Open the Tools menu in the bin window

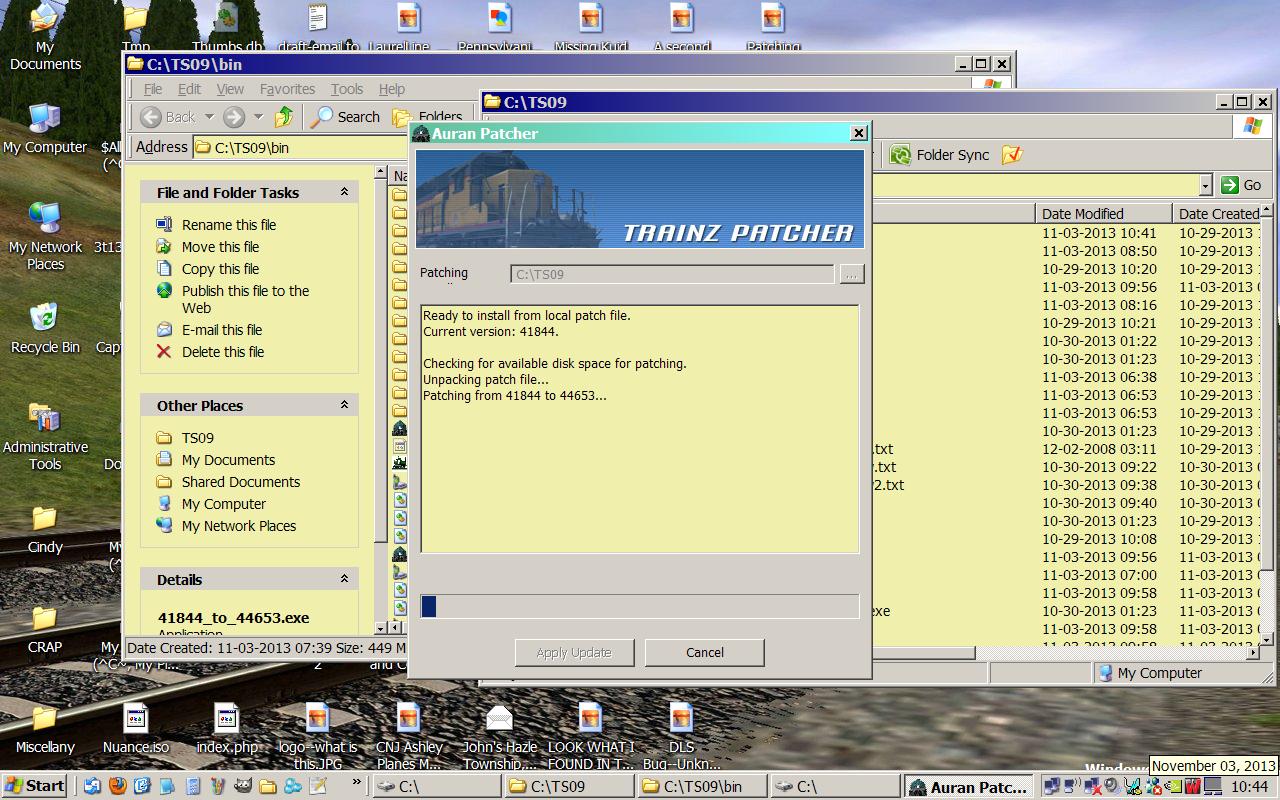pos(347,89)
